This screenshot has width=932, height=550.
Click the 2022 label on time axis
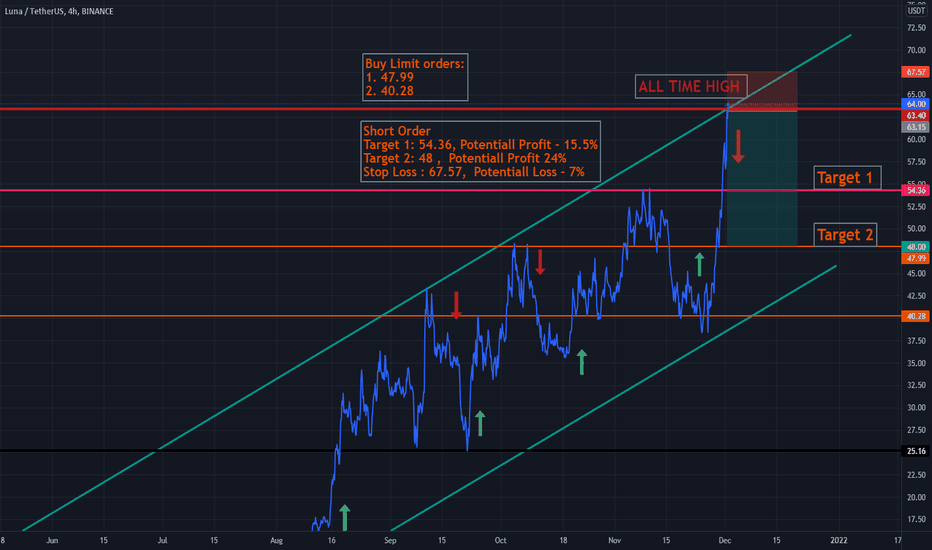click(839, 540)
